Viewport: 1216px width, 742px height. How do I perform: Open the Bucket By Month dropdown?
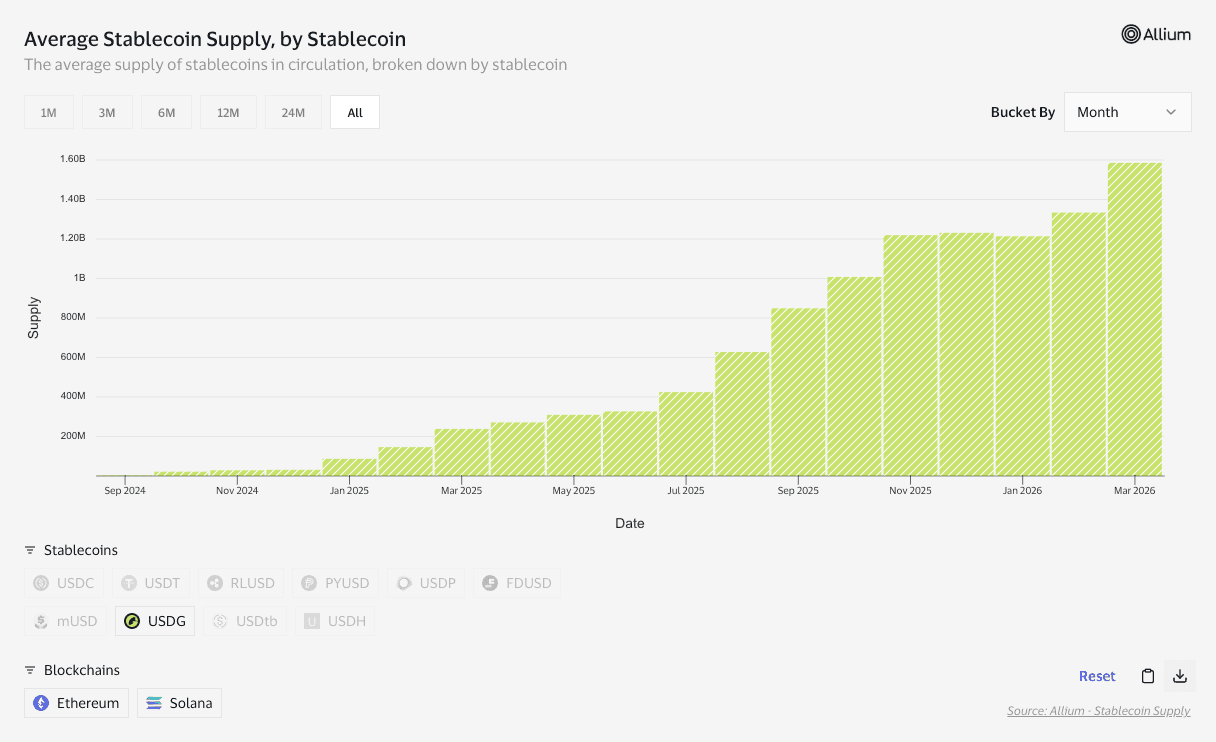tap(1127, 112)
